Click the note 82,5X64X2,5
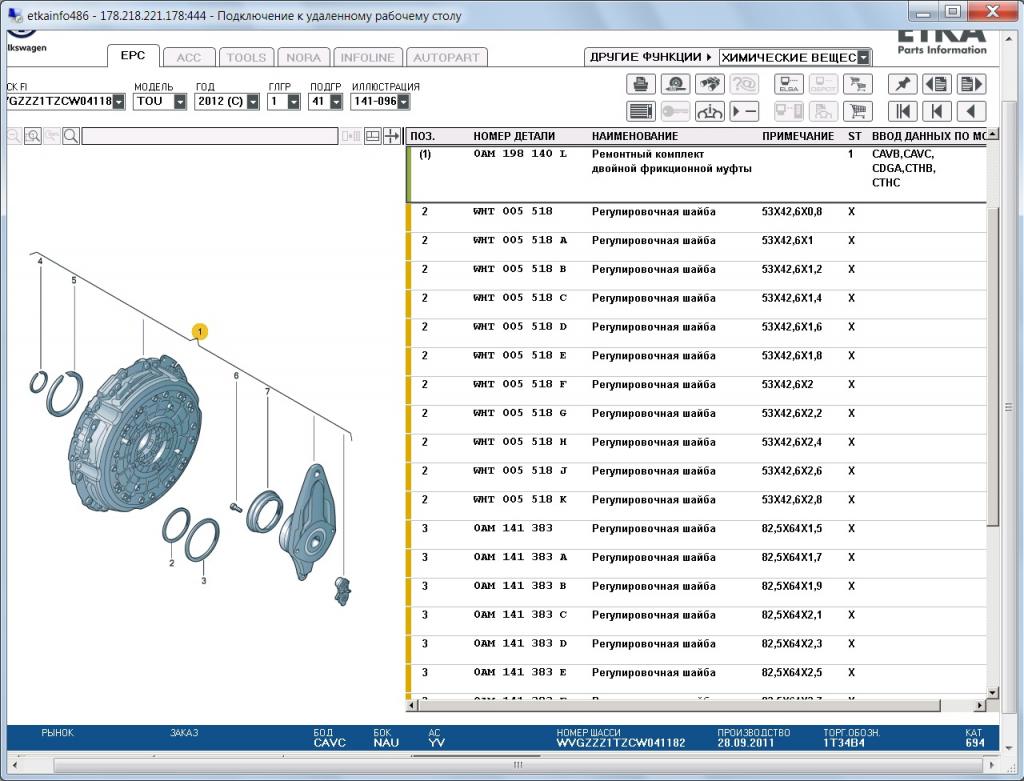The height and width of the screenshot is (781, 1024). click(792, 673)
